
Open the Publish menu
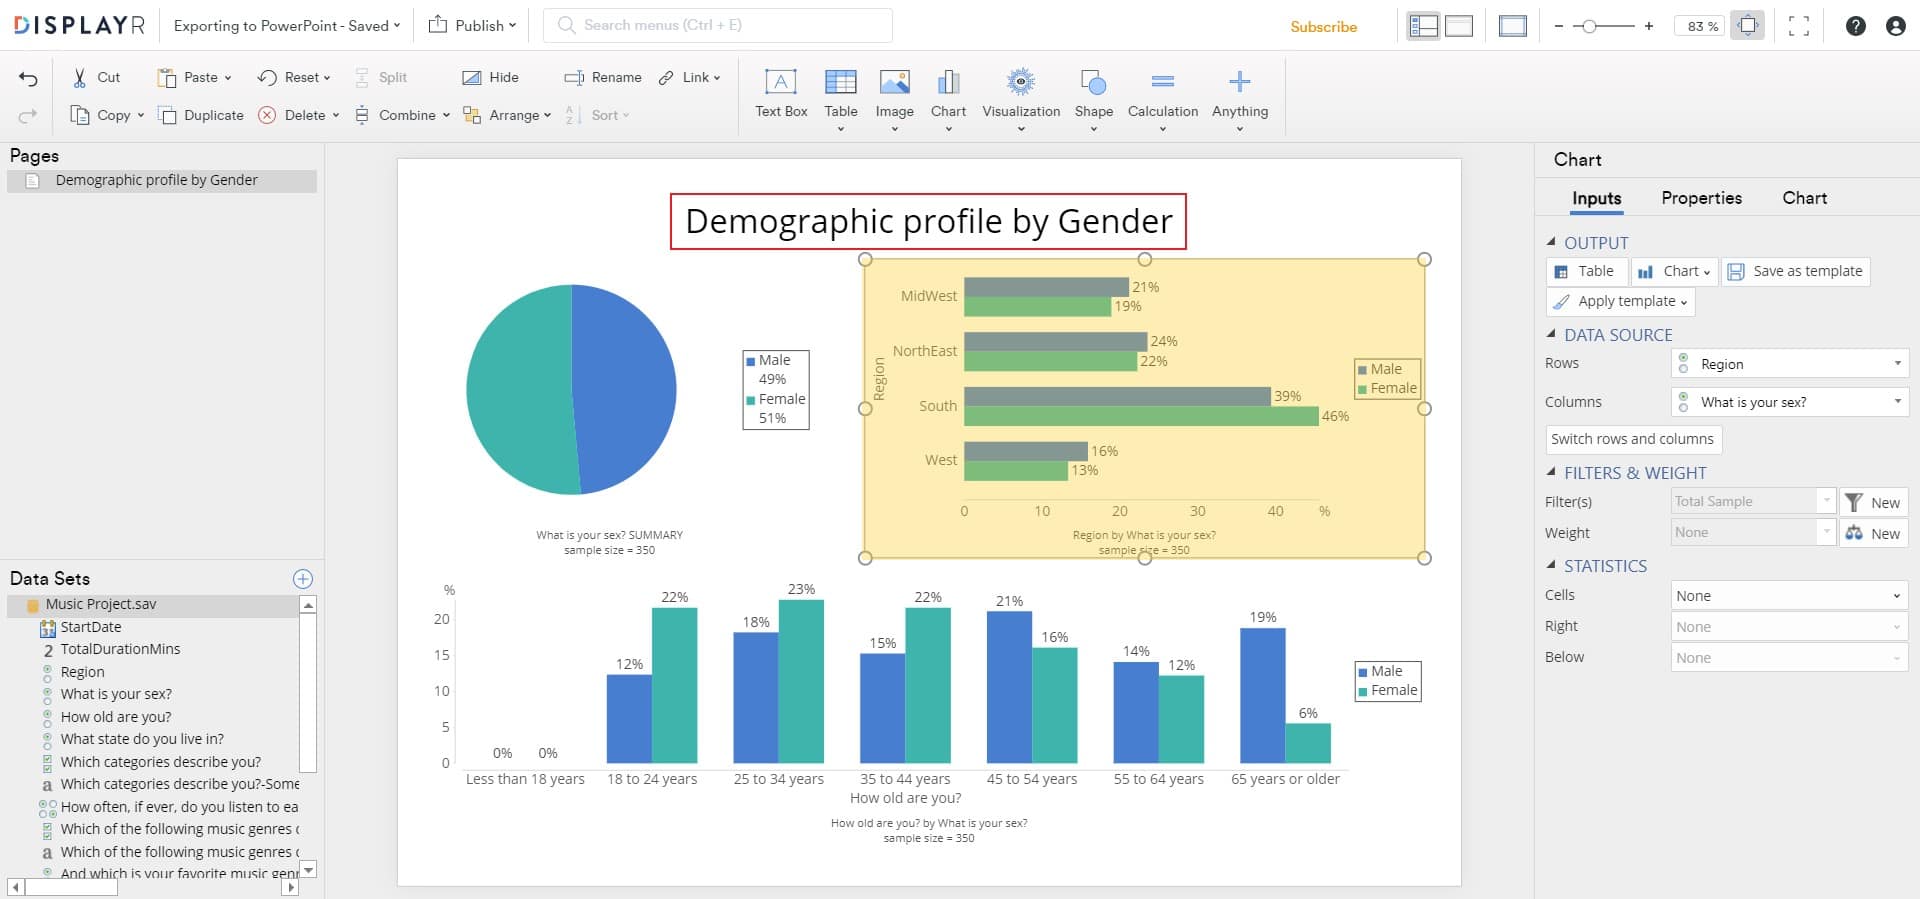473,26
